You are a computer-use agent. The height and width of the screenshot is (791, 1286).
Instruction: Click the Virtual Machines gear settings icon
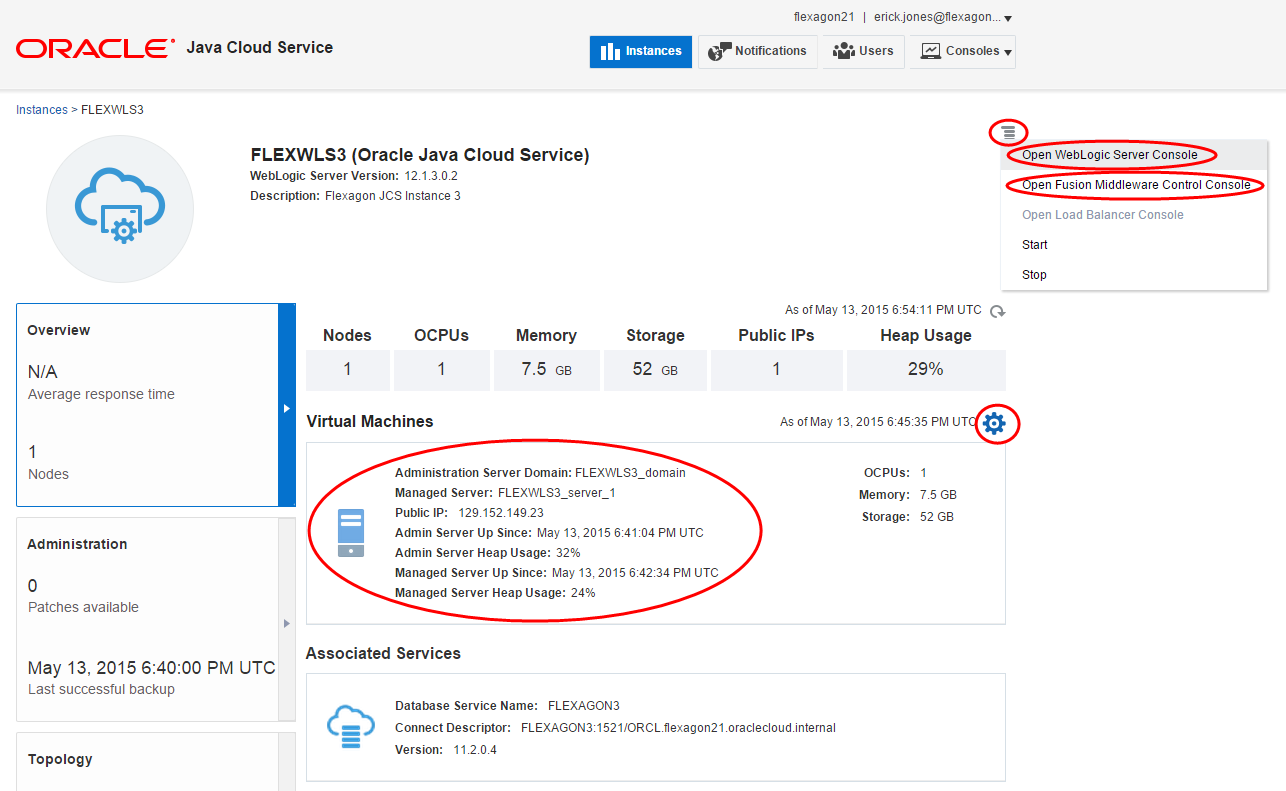994,424
